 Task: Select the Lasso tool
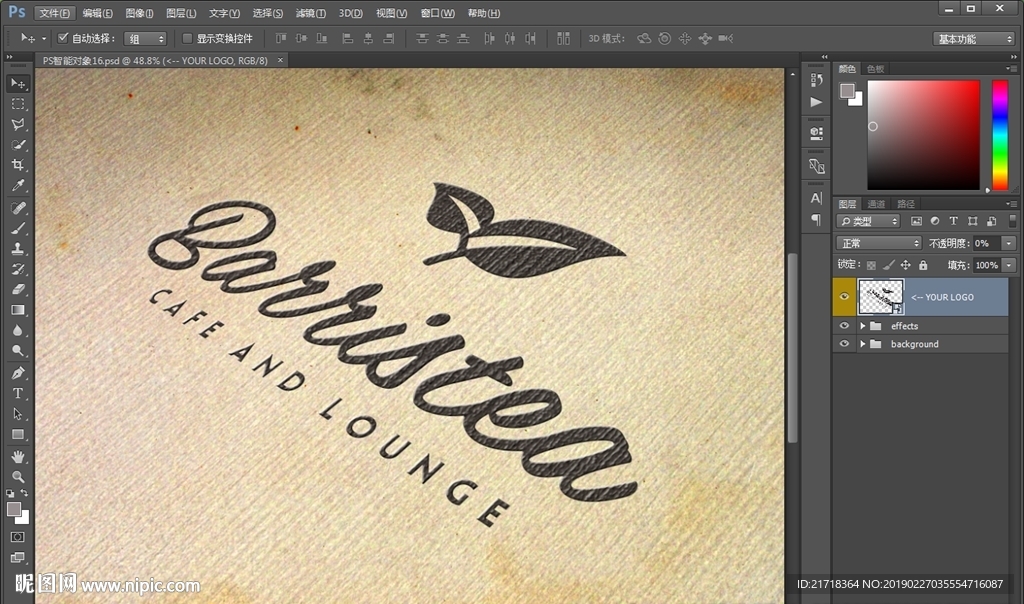coord(18,125)
